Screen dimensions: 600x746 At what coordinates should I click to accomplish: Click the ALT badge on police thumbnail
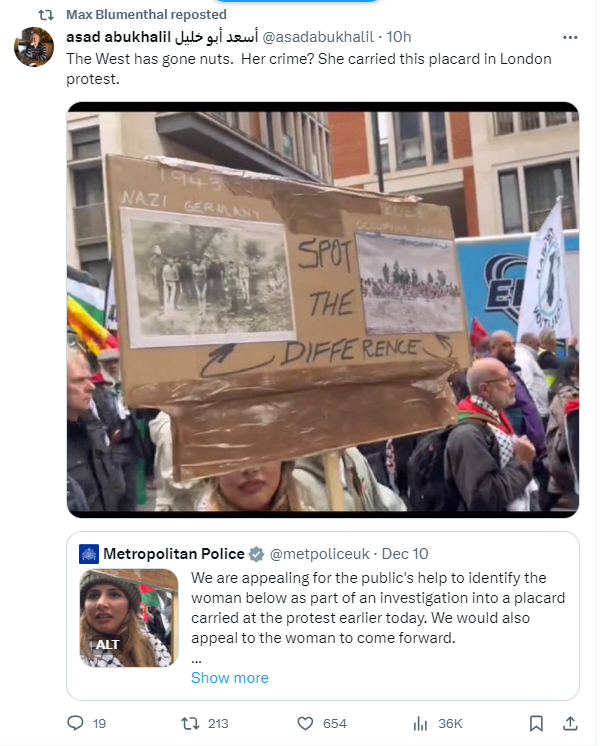tap(107, 644)
